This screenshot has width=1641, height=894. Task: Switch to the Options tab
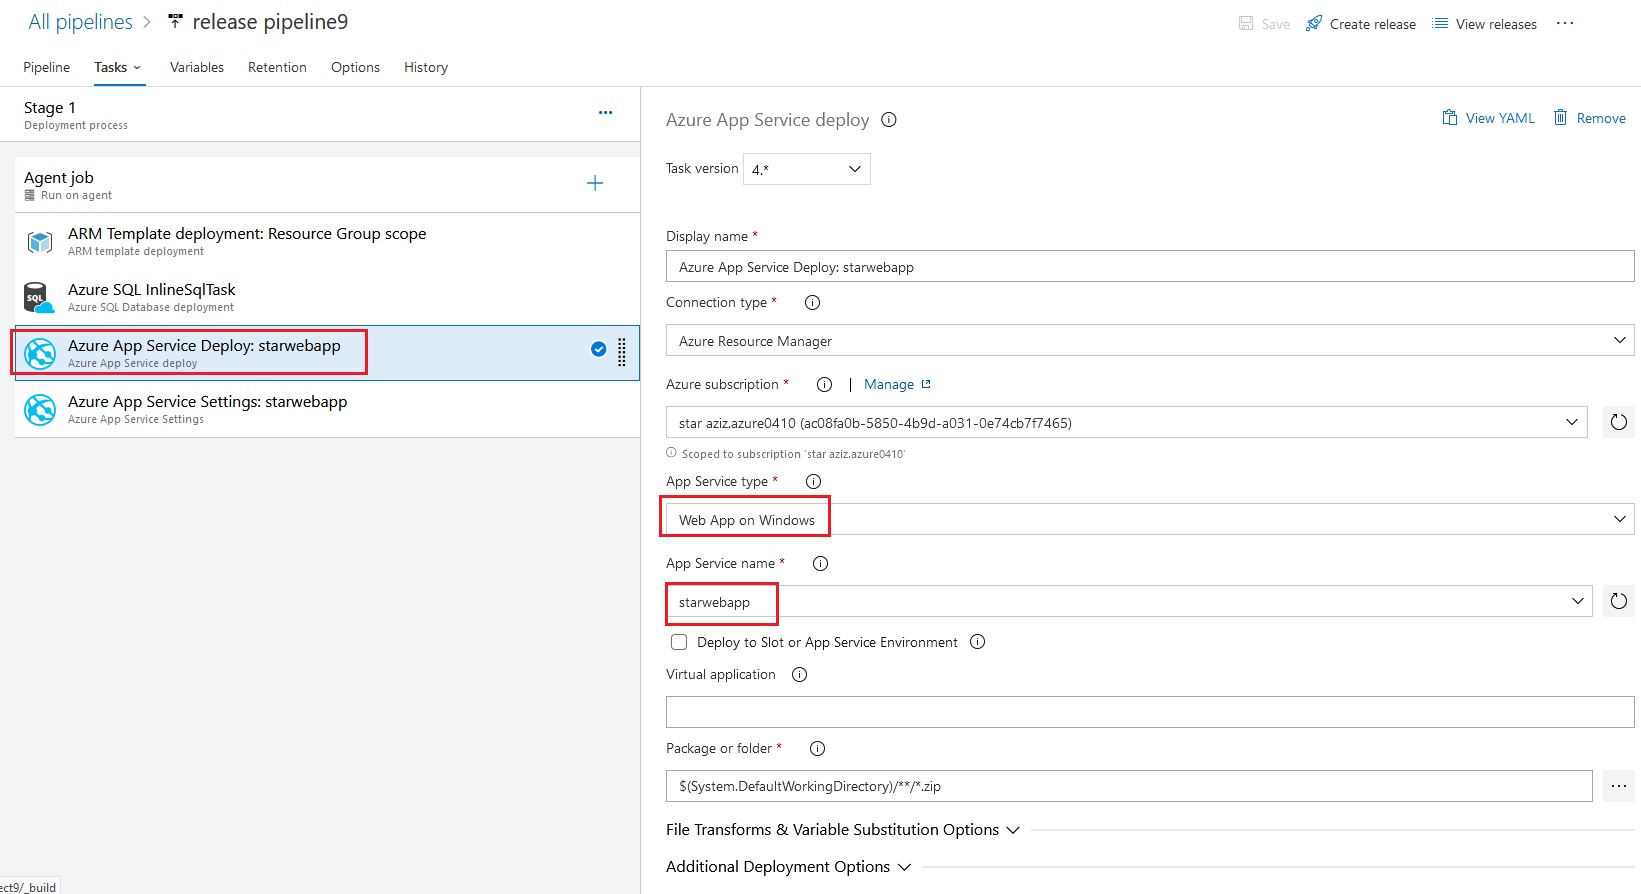click(355, 67)
